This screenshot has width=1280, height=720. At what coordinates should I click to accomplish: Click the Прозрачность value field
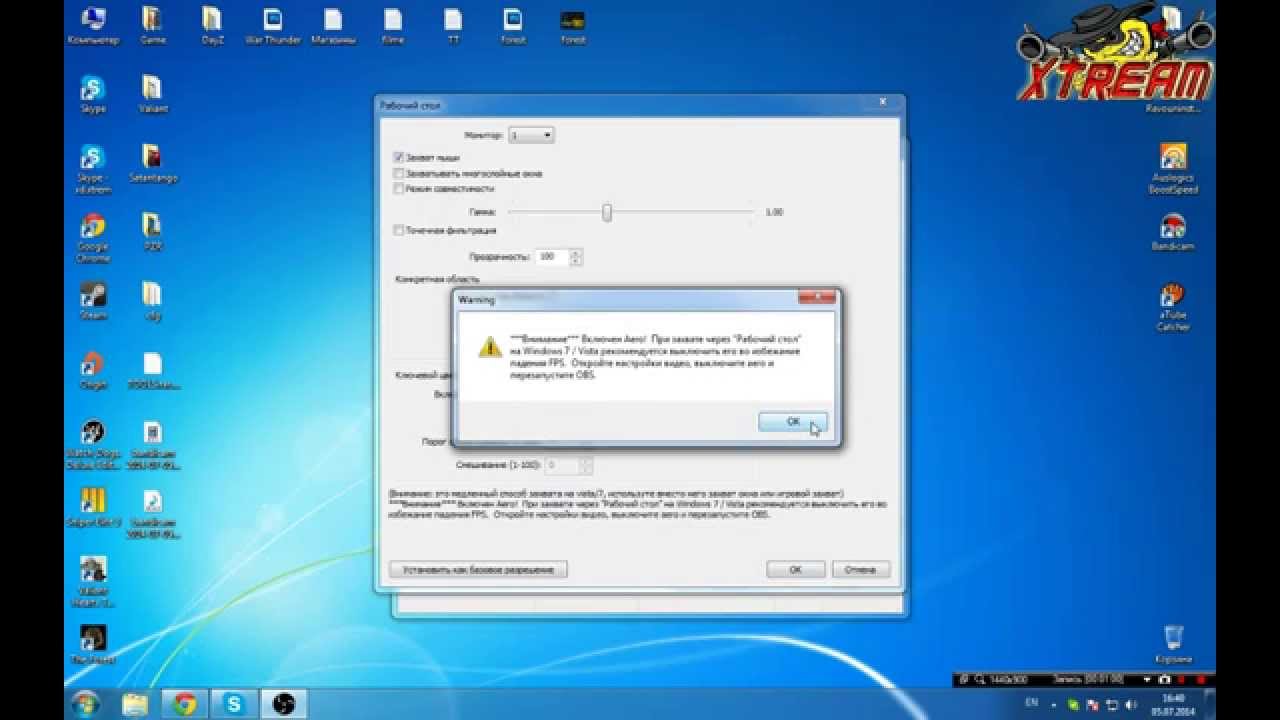[x=551, y=257]
